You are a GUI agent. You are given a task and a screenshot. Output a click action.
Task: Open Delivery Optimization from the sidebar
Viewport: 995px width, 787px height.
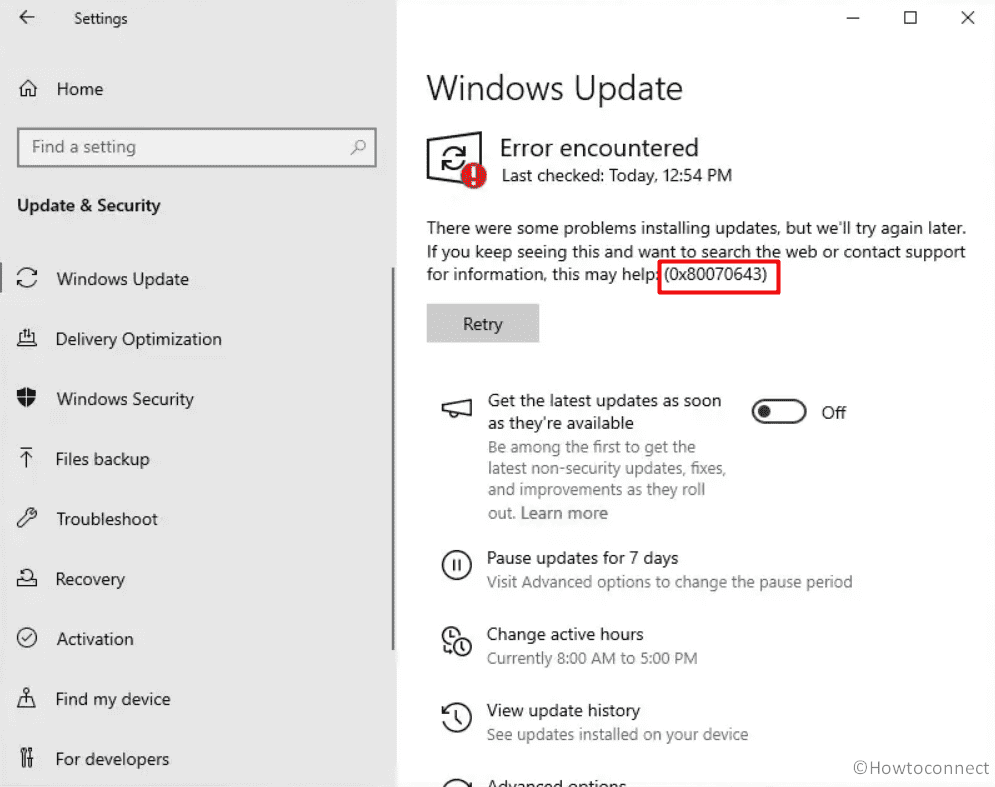(29, 339)
